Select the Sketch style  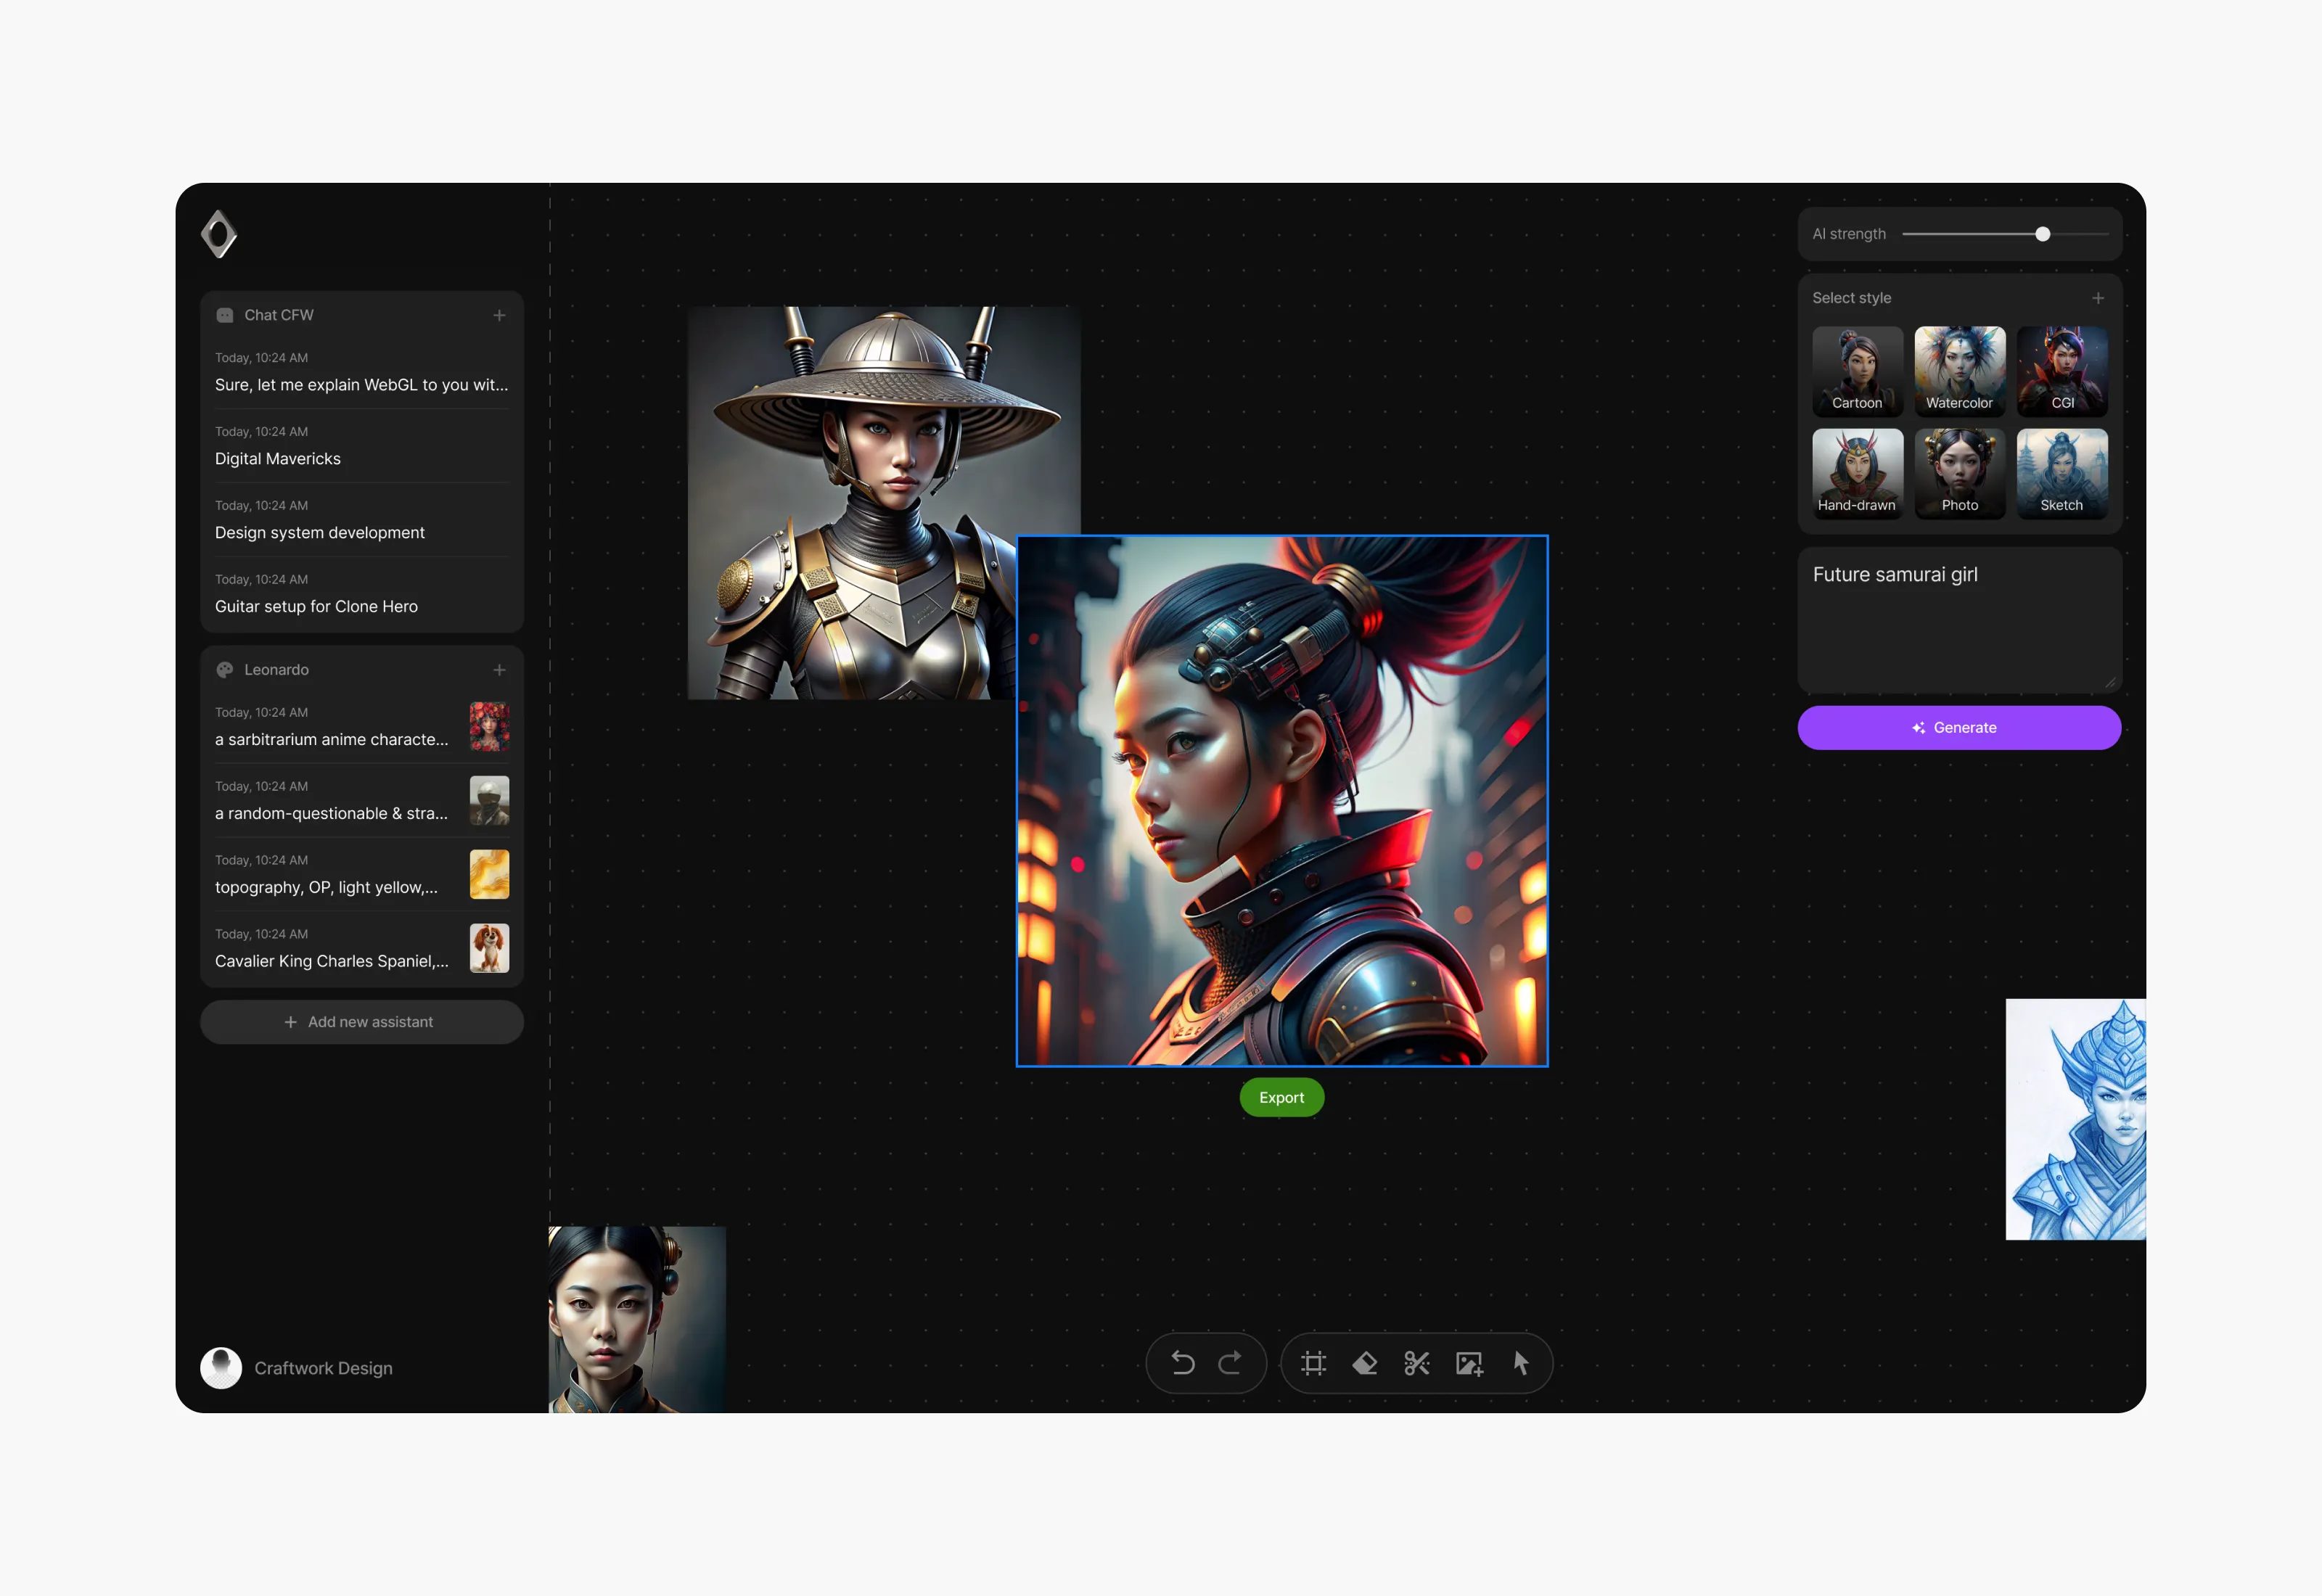2062,473
